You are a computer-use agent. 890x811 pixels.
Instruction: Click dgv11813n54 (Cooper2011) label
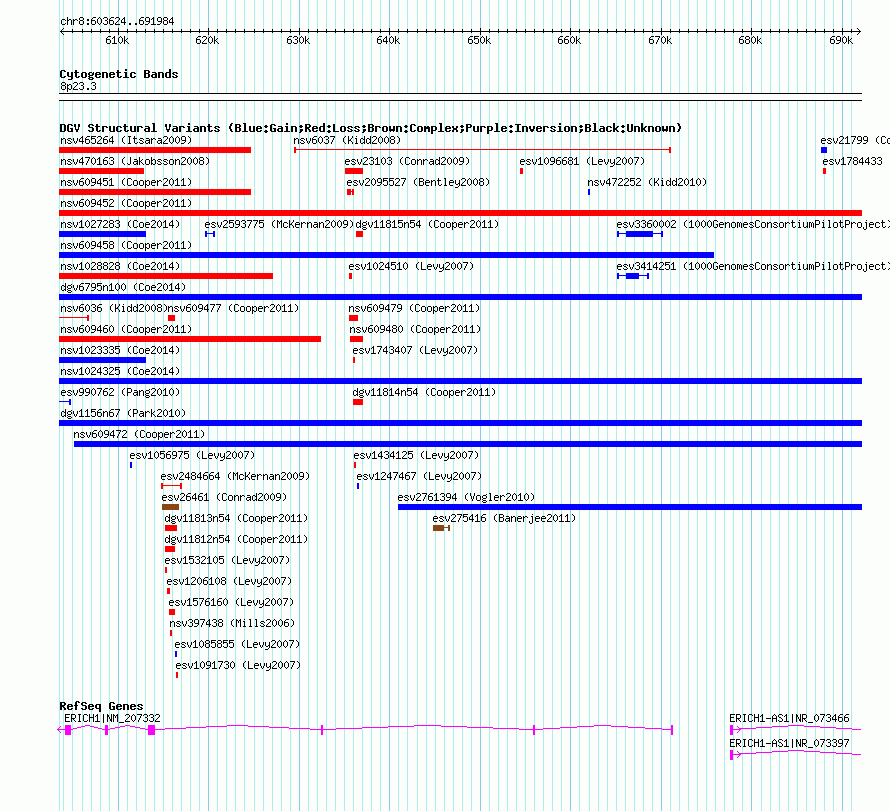coord(236,518)
